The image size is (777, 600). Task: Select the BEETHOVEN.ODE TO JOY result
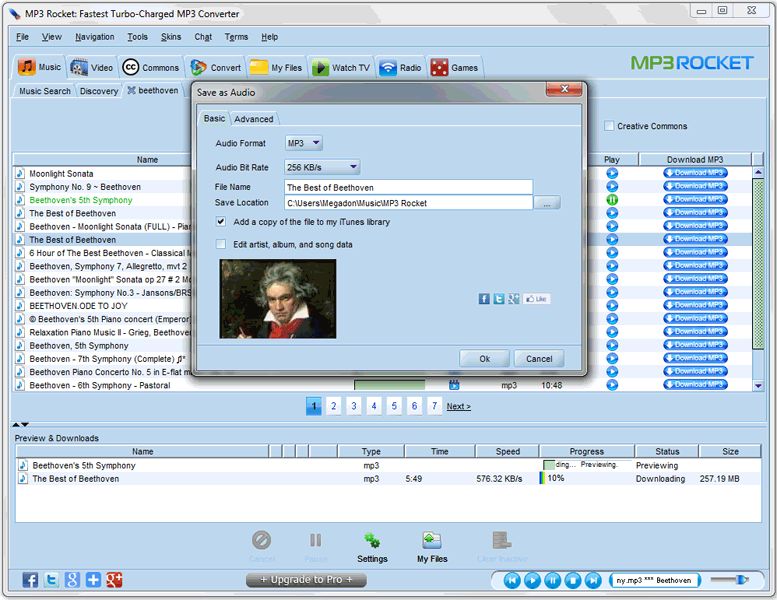point(78,306)
